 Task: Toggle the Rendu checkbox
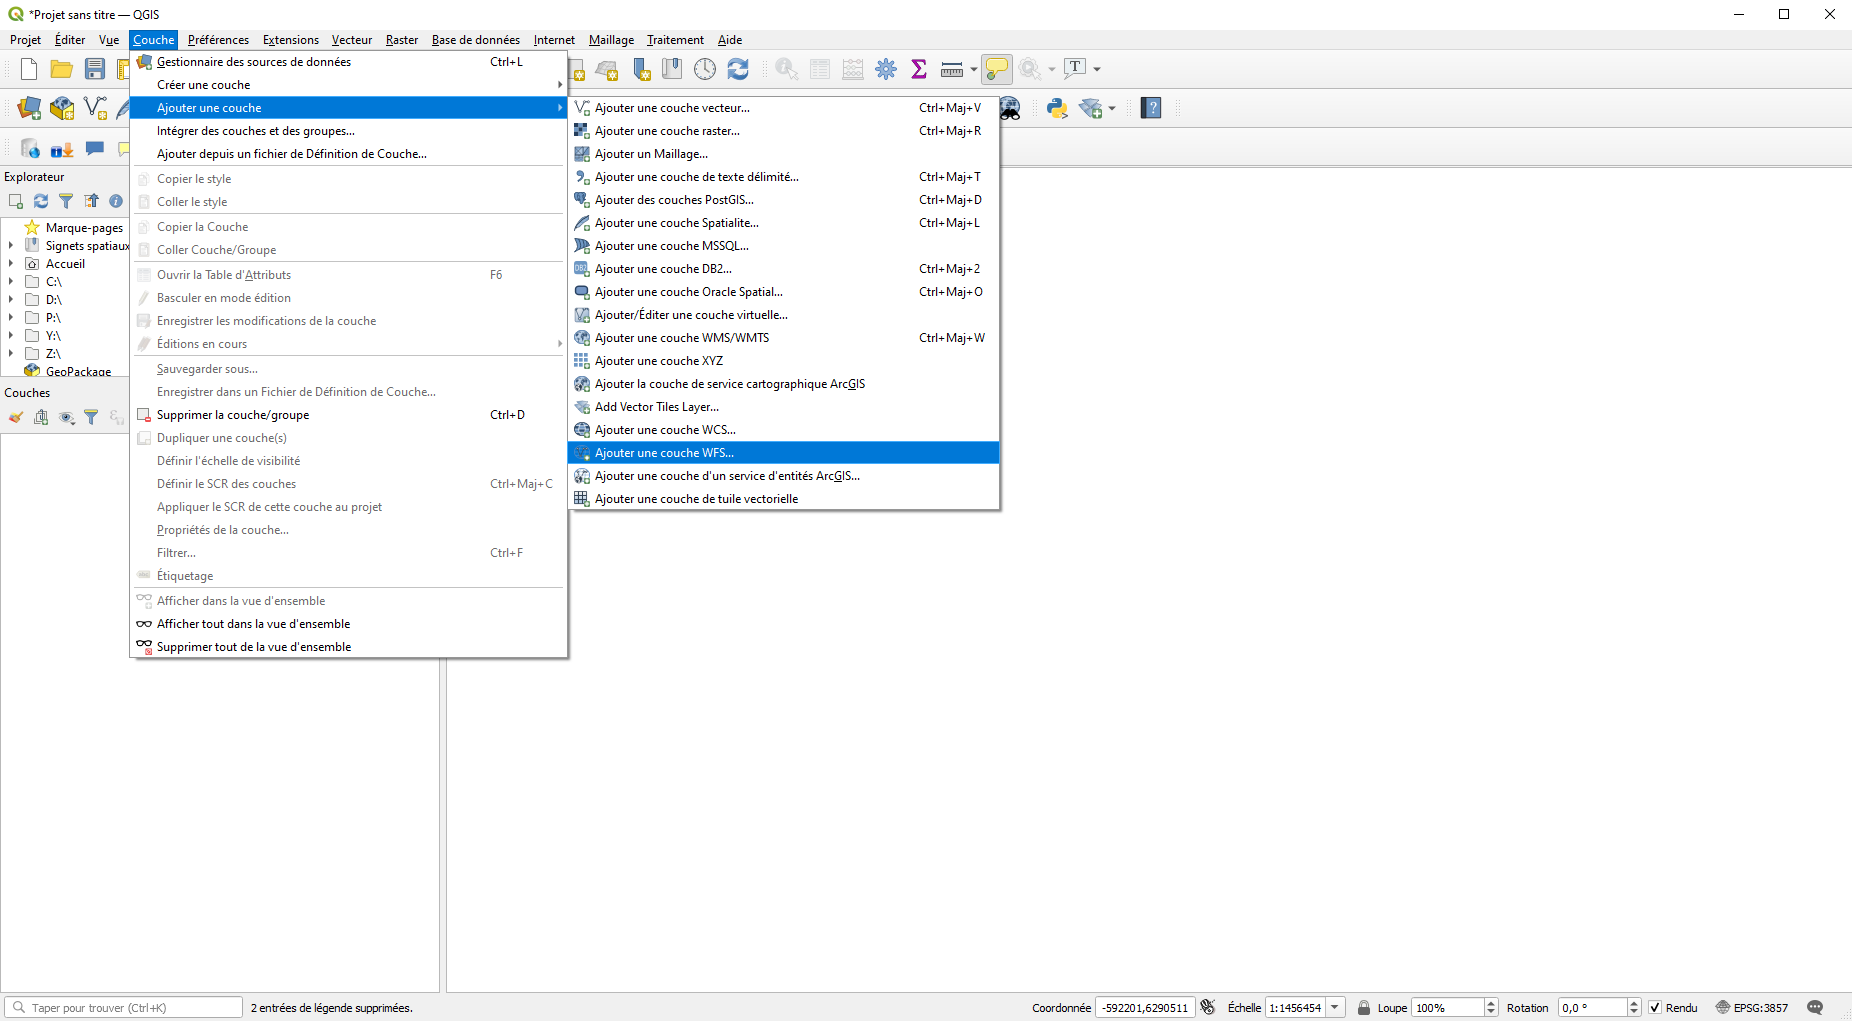[x=1655, y=1008]
